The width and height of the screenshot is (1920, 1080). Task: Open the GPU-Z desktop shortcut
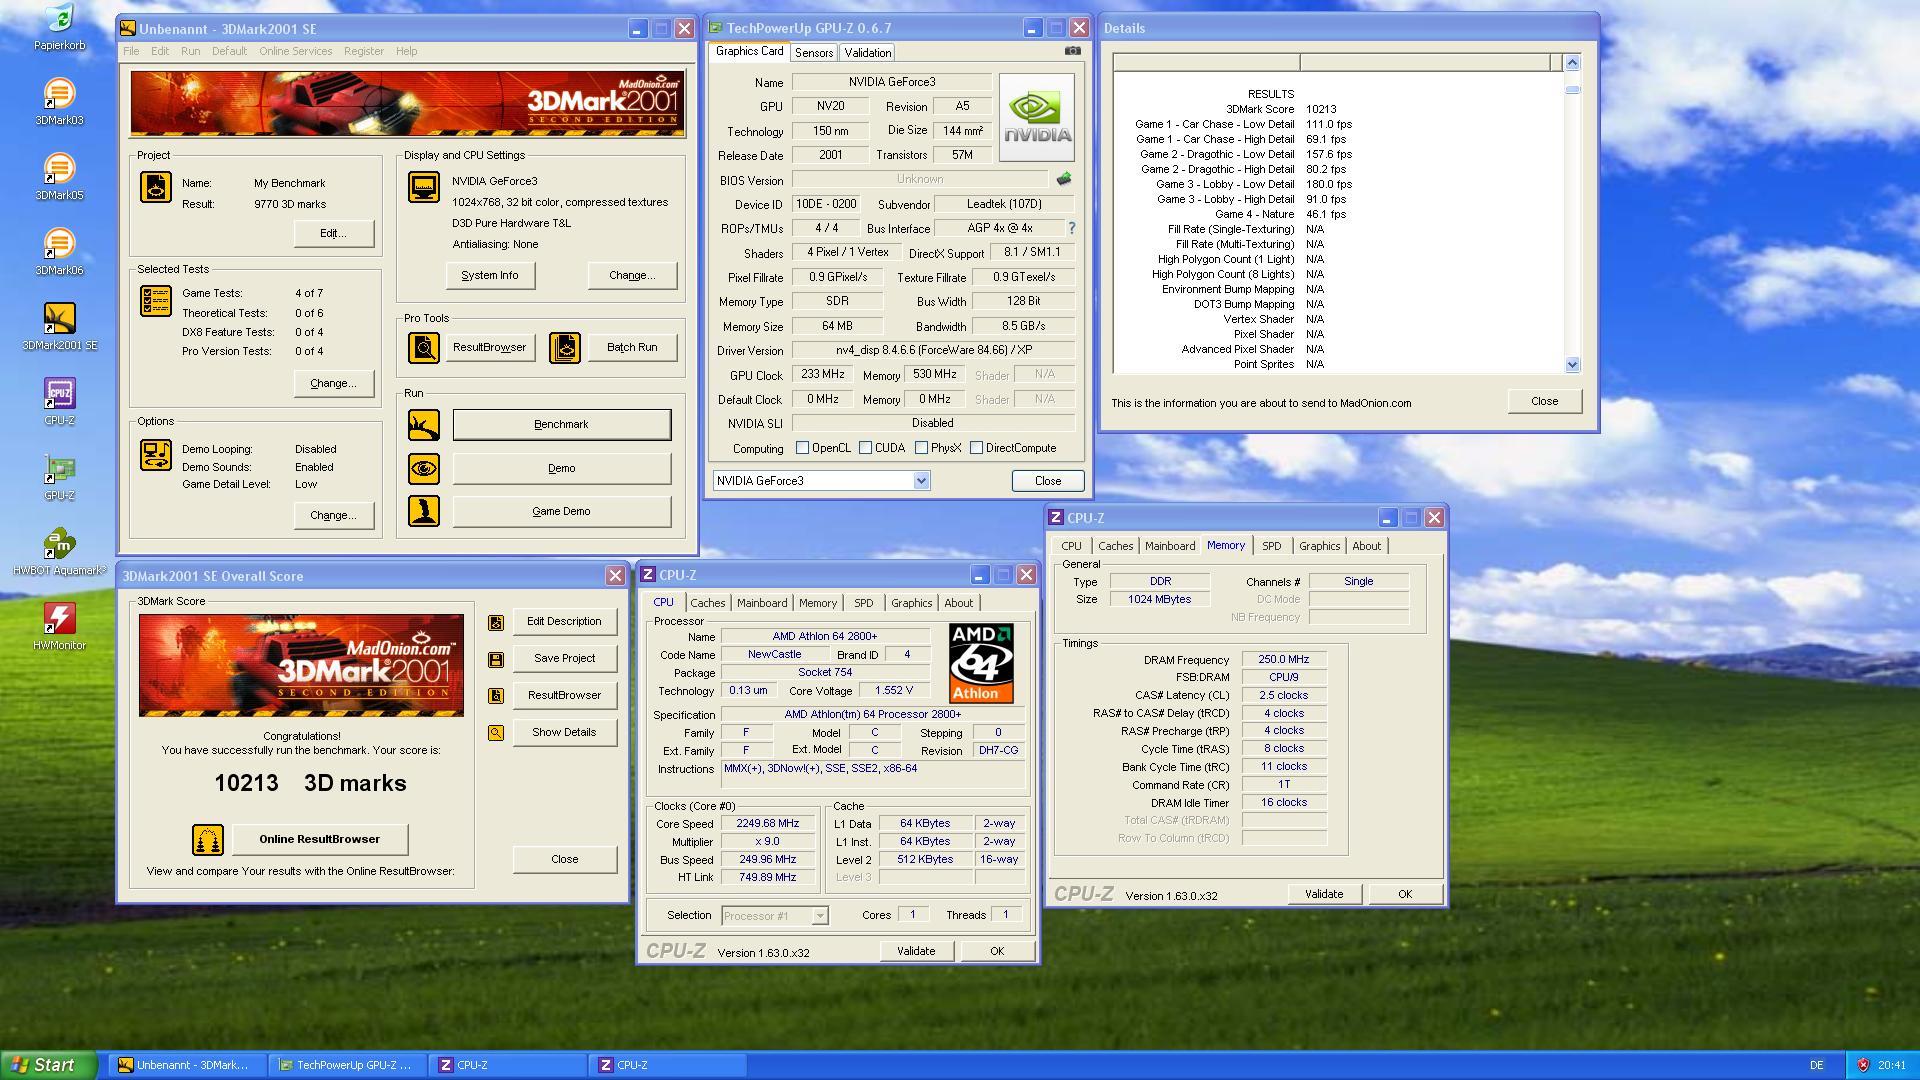(59, 477)
